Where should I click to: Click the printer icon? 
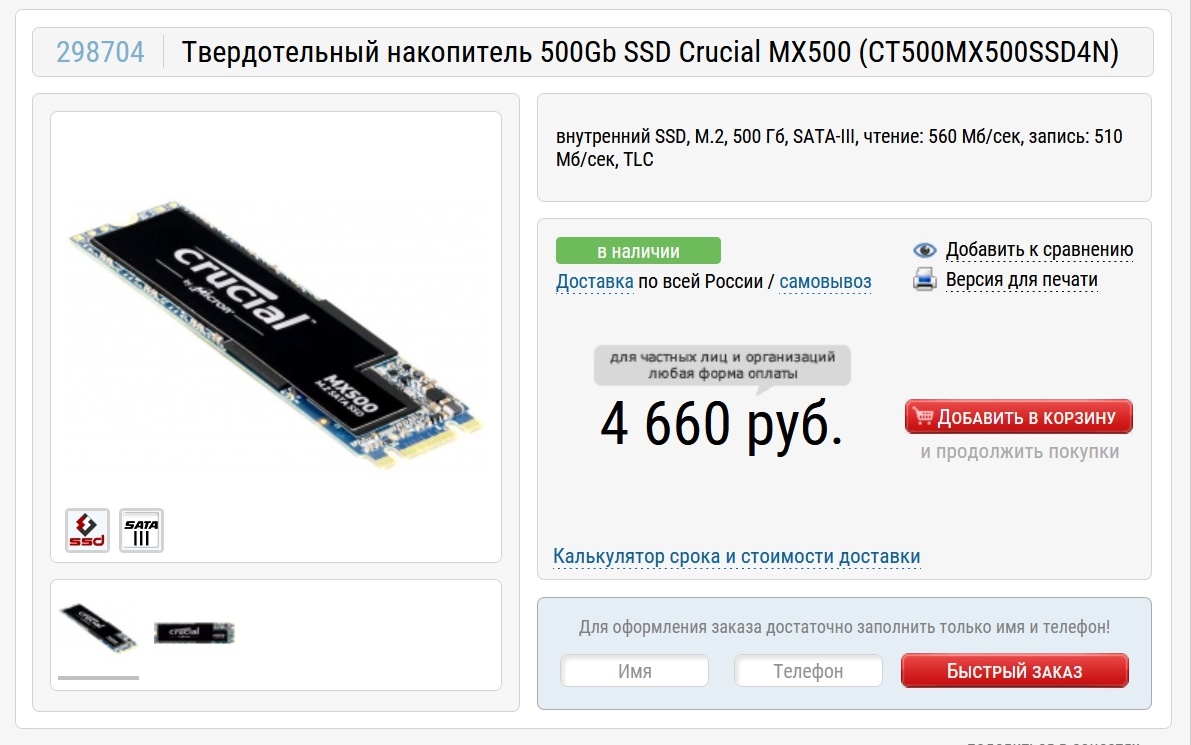point(924,279)
